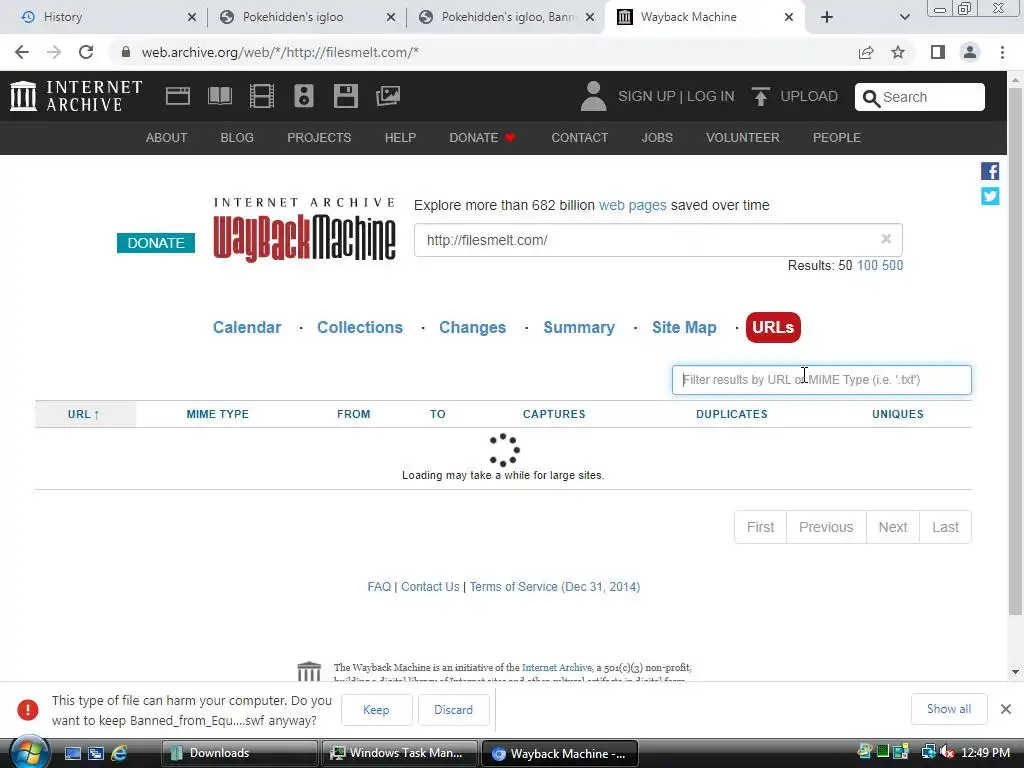Sort by CAPTURES column header
This screenshot has height=768, width=1024.
click(x=554, y=414)
